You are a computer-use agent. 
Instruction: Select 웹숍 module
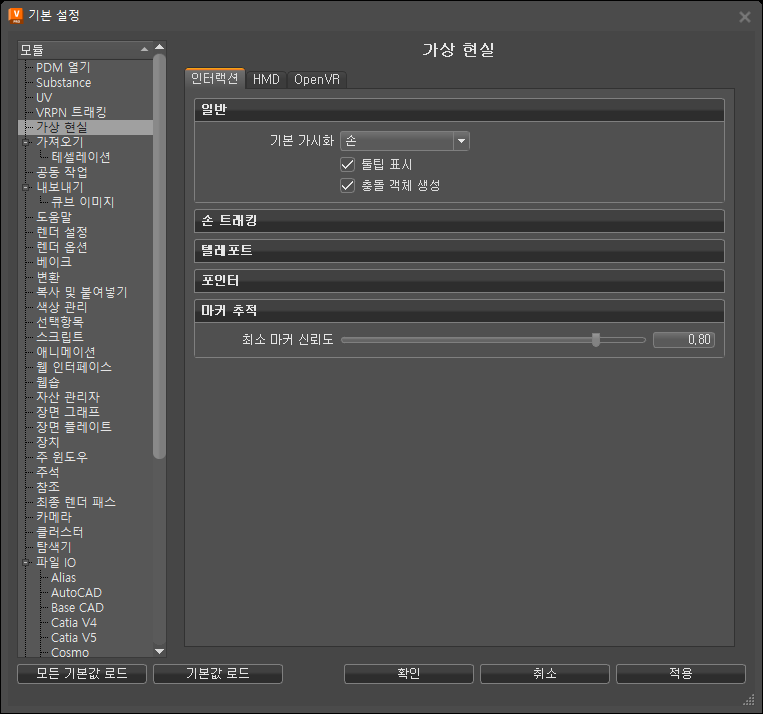click(x=48, y=383)
